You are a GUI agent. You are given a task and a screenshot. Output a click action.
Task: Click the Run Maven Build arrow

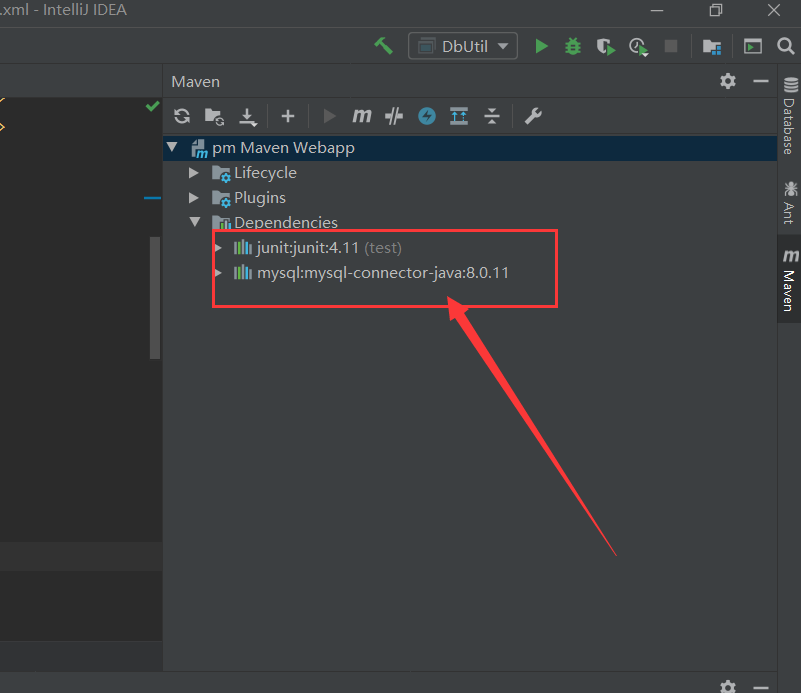tap(329, 116)
